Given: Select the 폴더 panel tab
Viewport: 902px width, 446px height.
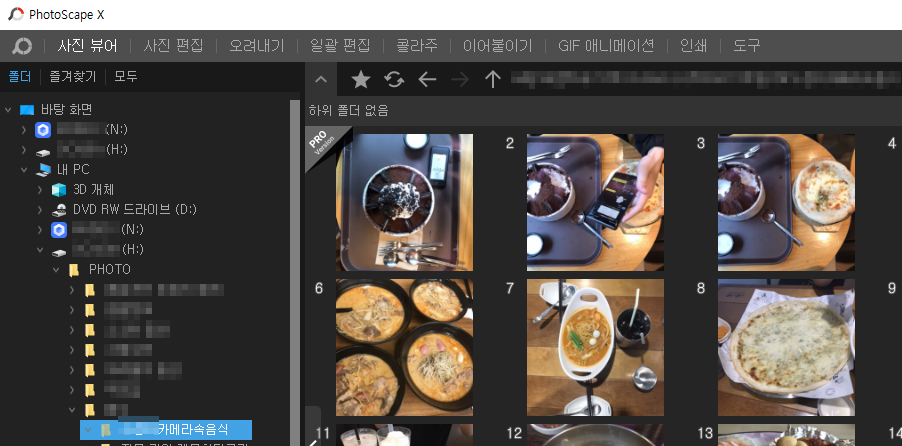Looking at the screenshot, I should click(20, 77).
